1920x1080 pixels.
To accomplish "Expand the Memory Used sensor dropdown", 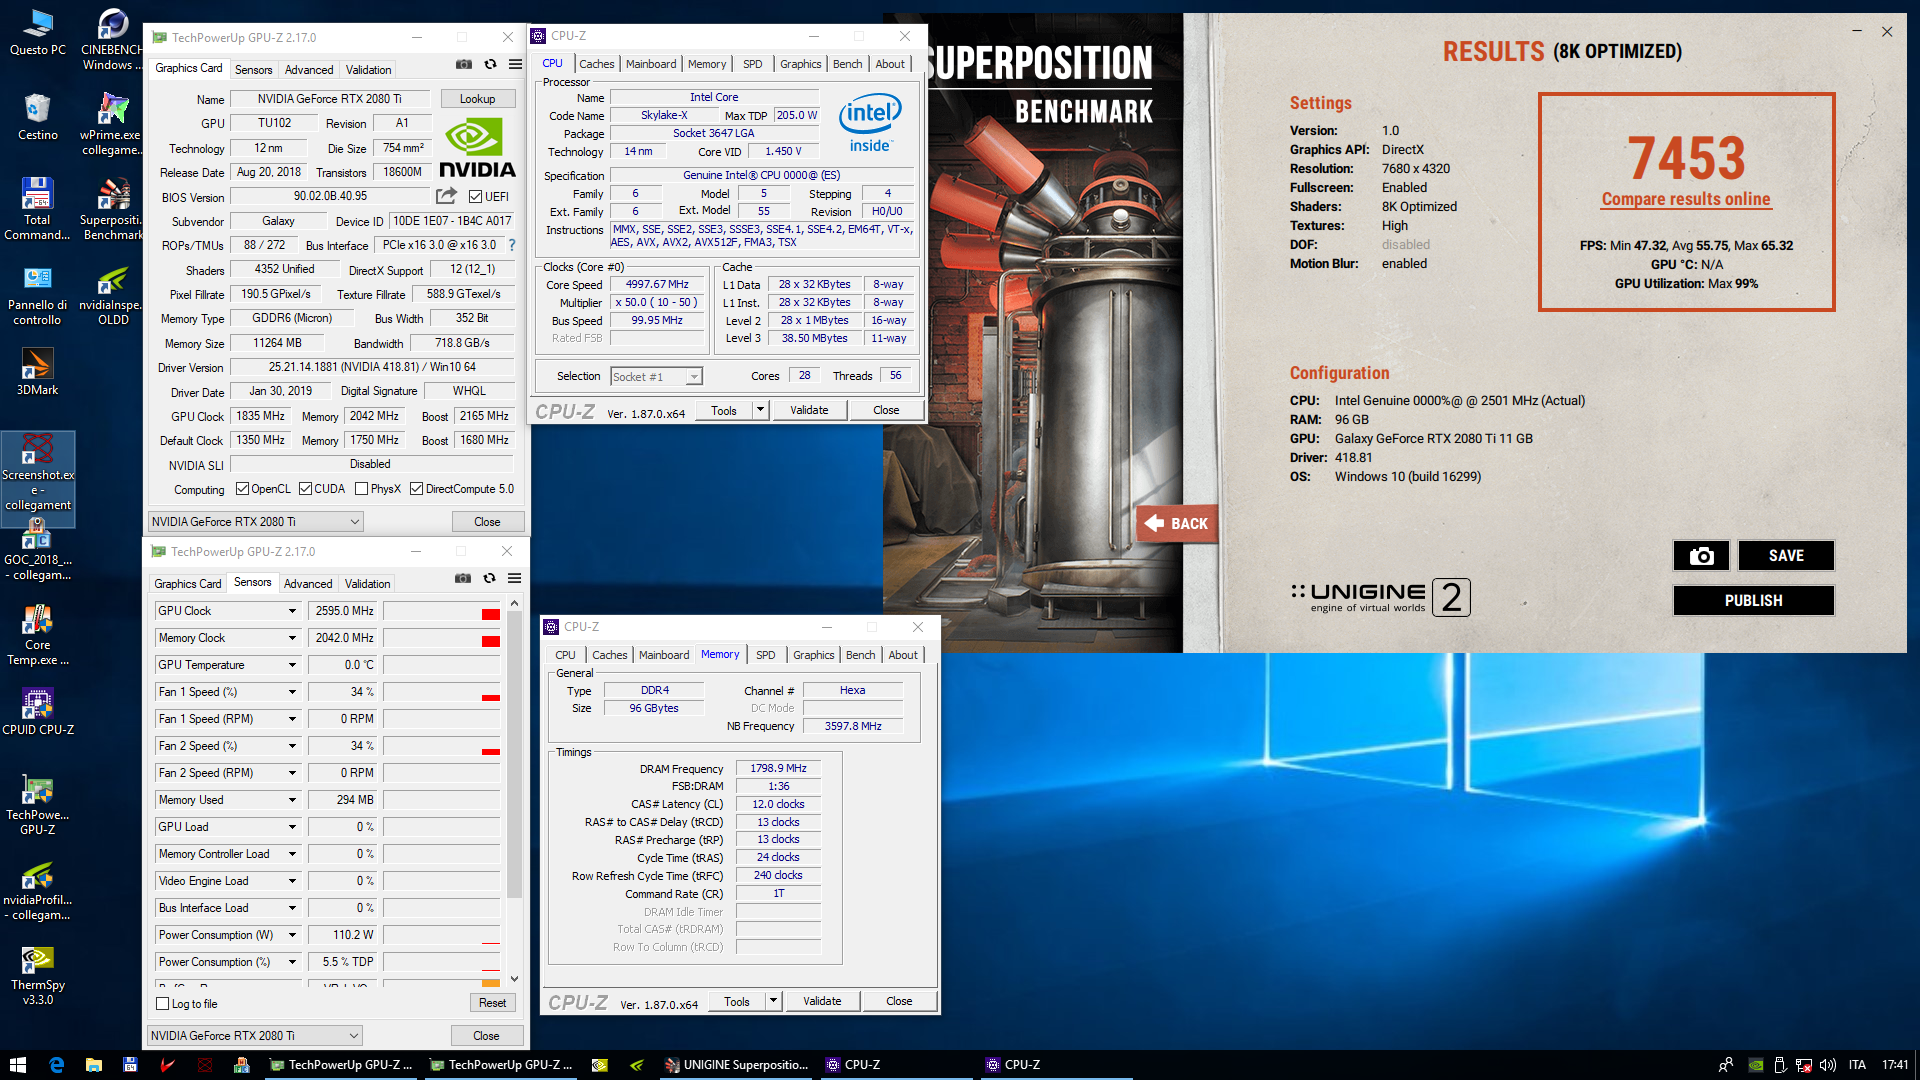I will [292, 800].
